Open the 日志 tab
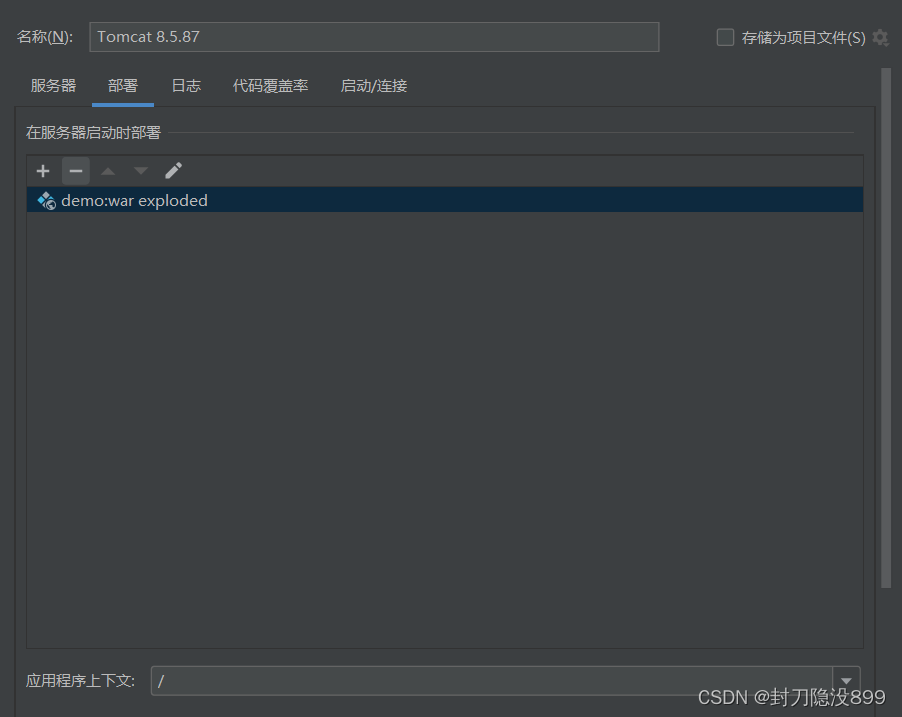This screenshot has height=717, width=902. (x=186, y=86)
